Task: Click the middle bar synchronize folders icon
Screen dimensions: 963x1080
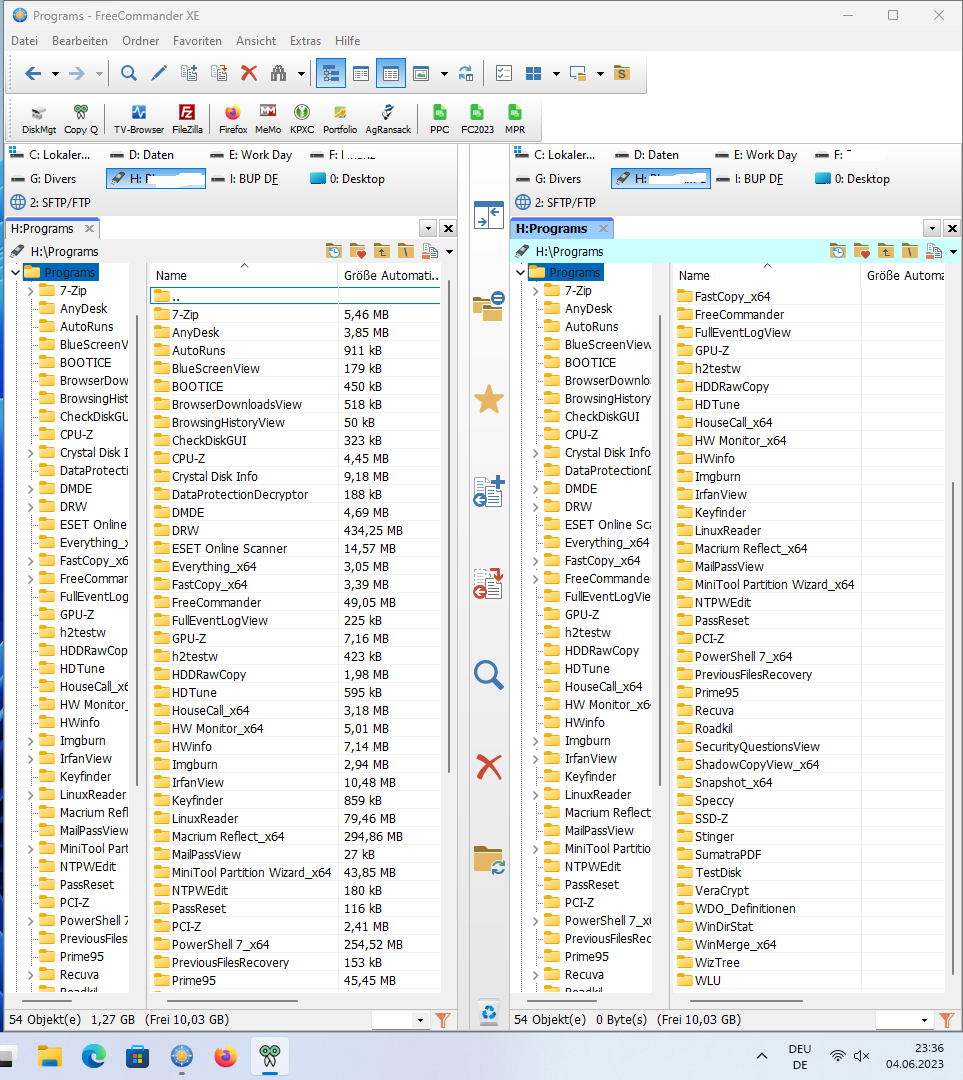Action: pyautogui.click(x=488, y=860)
